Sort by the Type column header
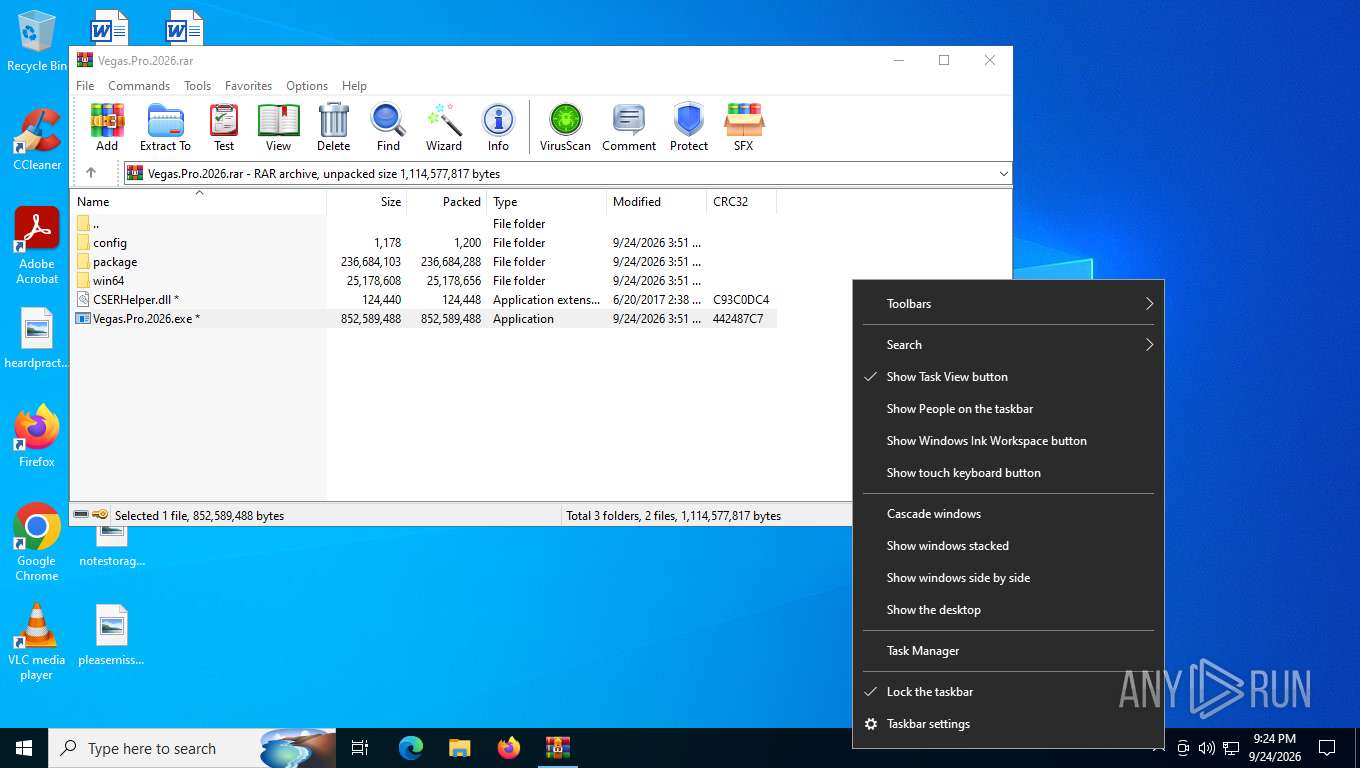 point(546,201)
